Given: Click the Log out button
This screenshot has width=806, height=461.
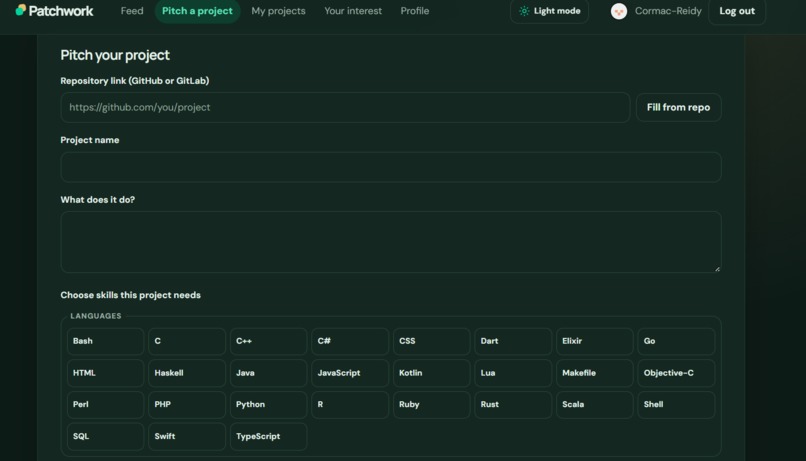Looking at the screenshot, I should tap(737, 11).
